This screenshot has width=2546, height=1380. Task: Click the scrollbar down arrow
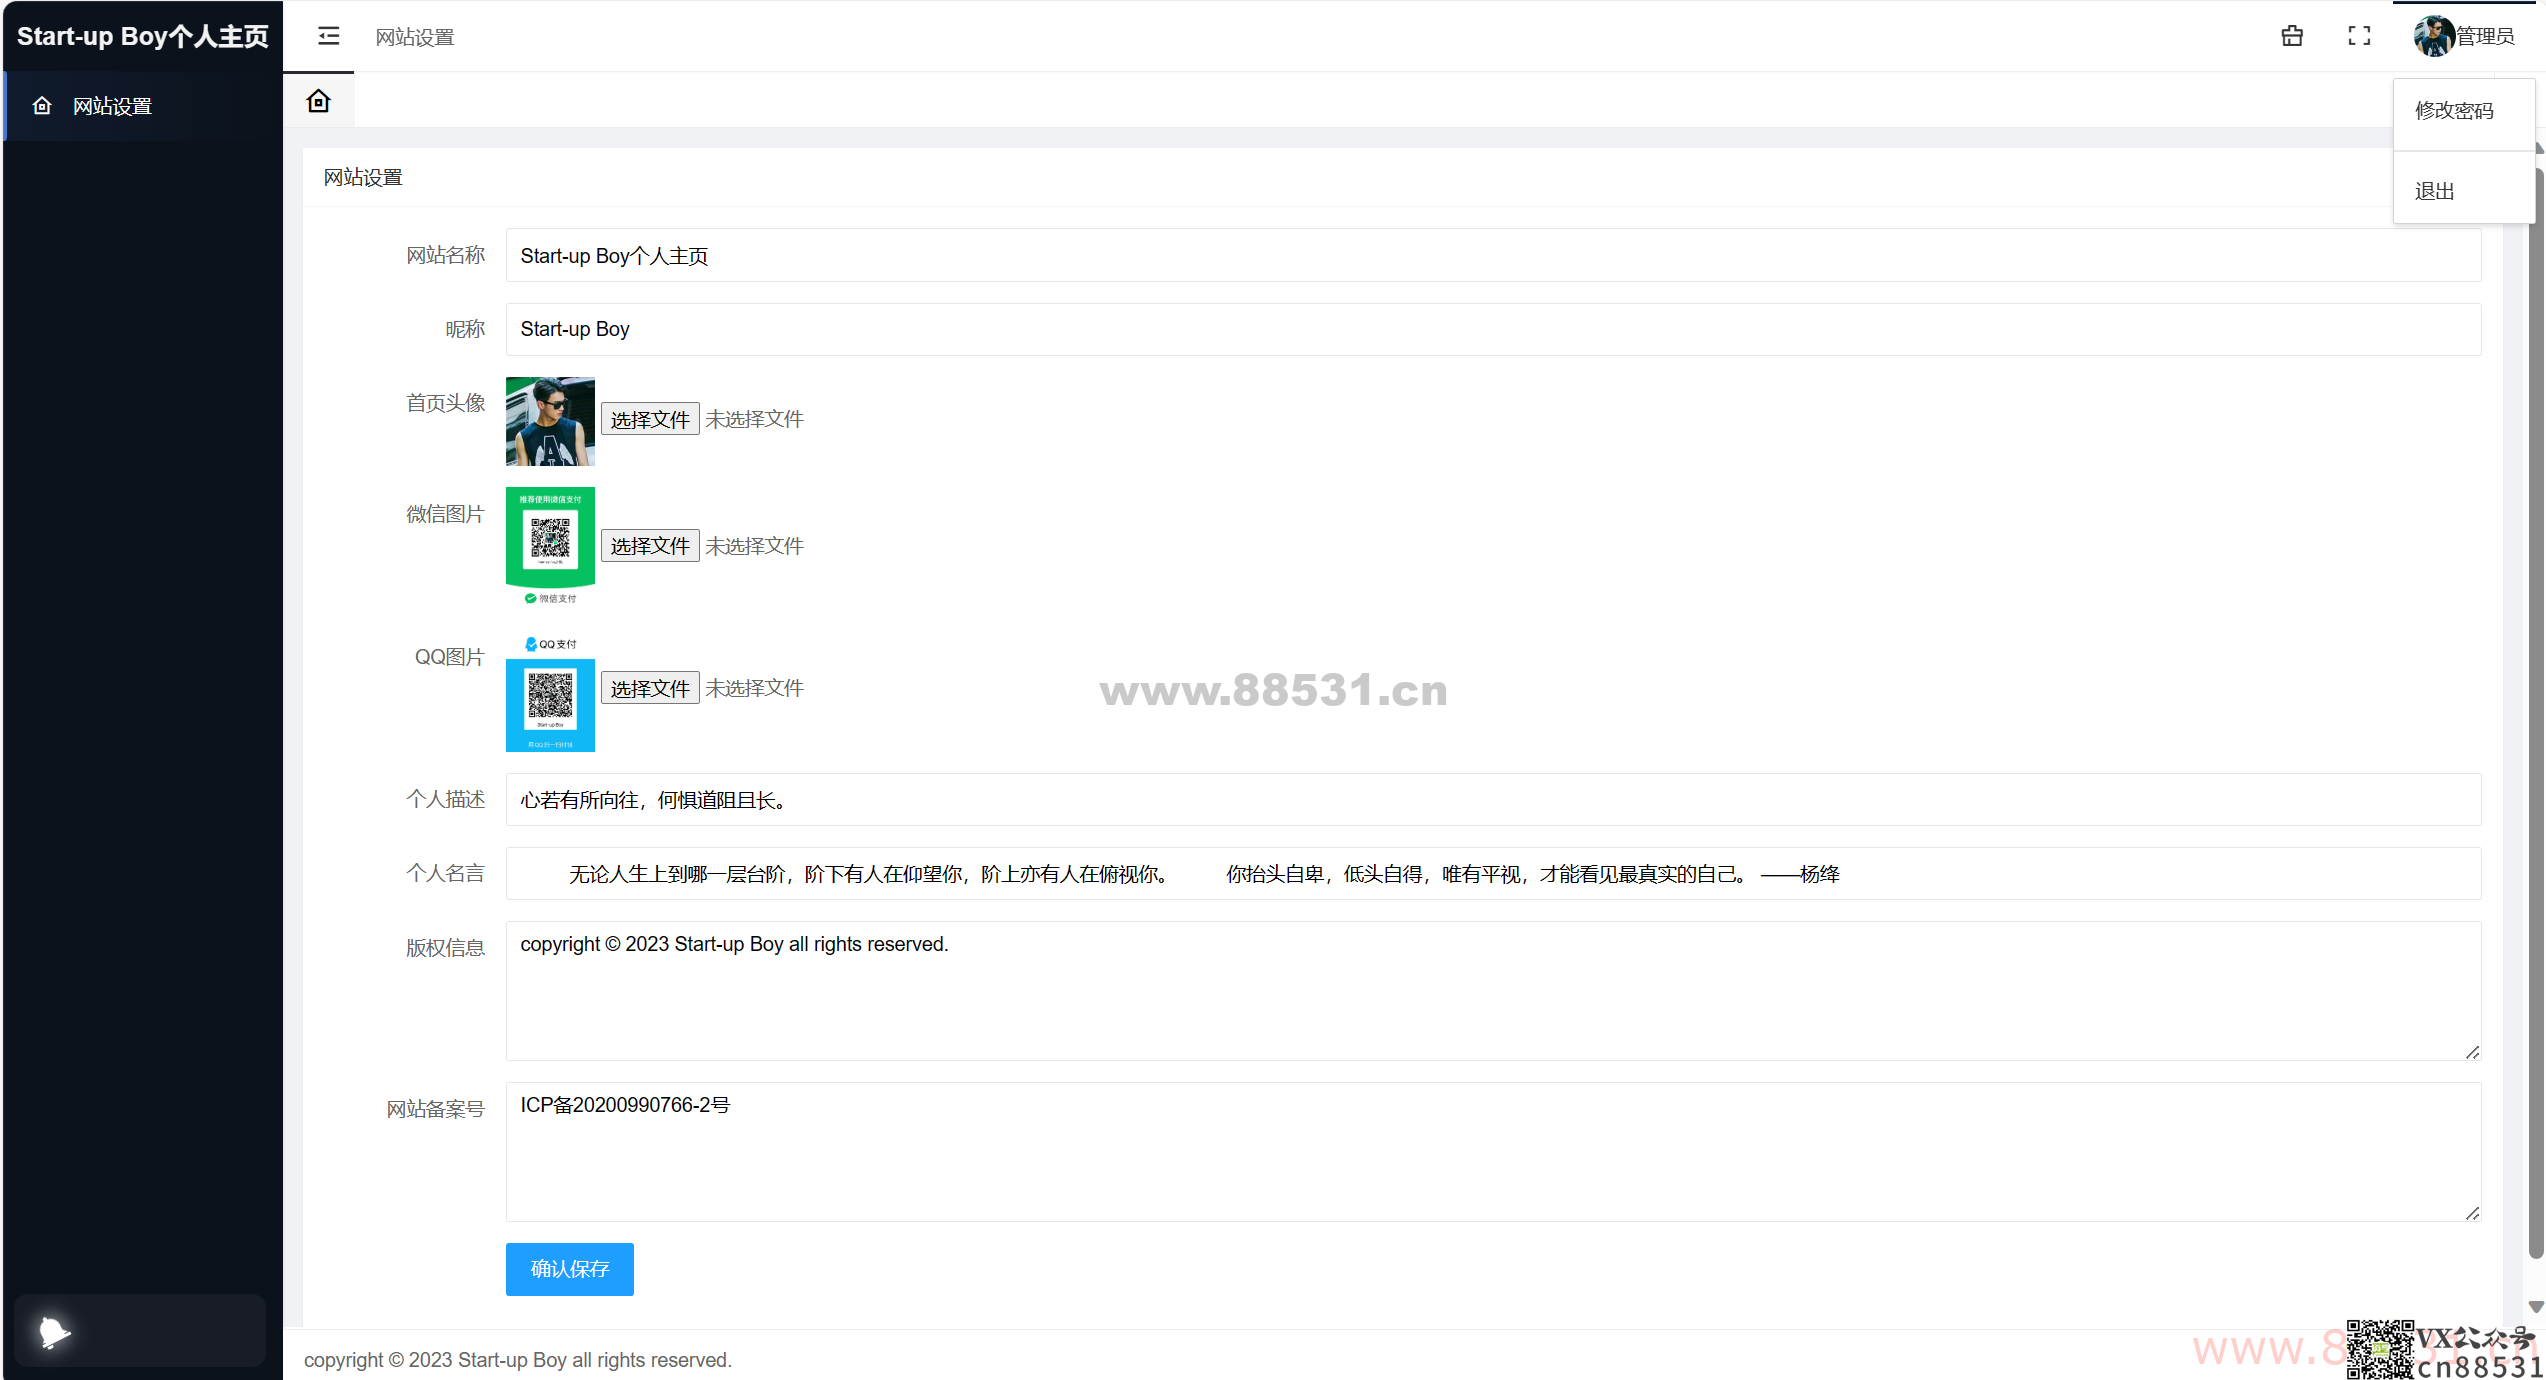(x=2536, y=1307)
